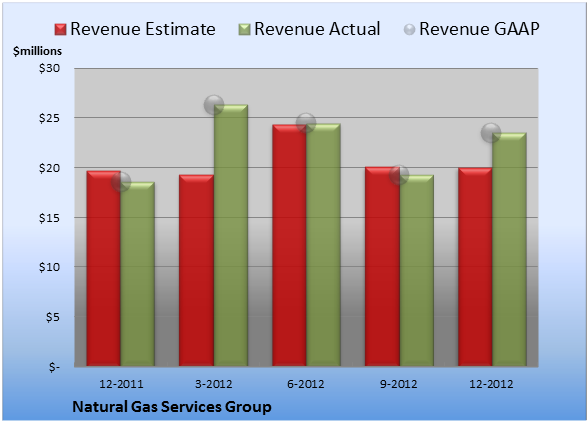Click the '9-2012' x-axis label
Viewport: 588px width, 422px height.
tap(399, 384)
